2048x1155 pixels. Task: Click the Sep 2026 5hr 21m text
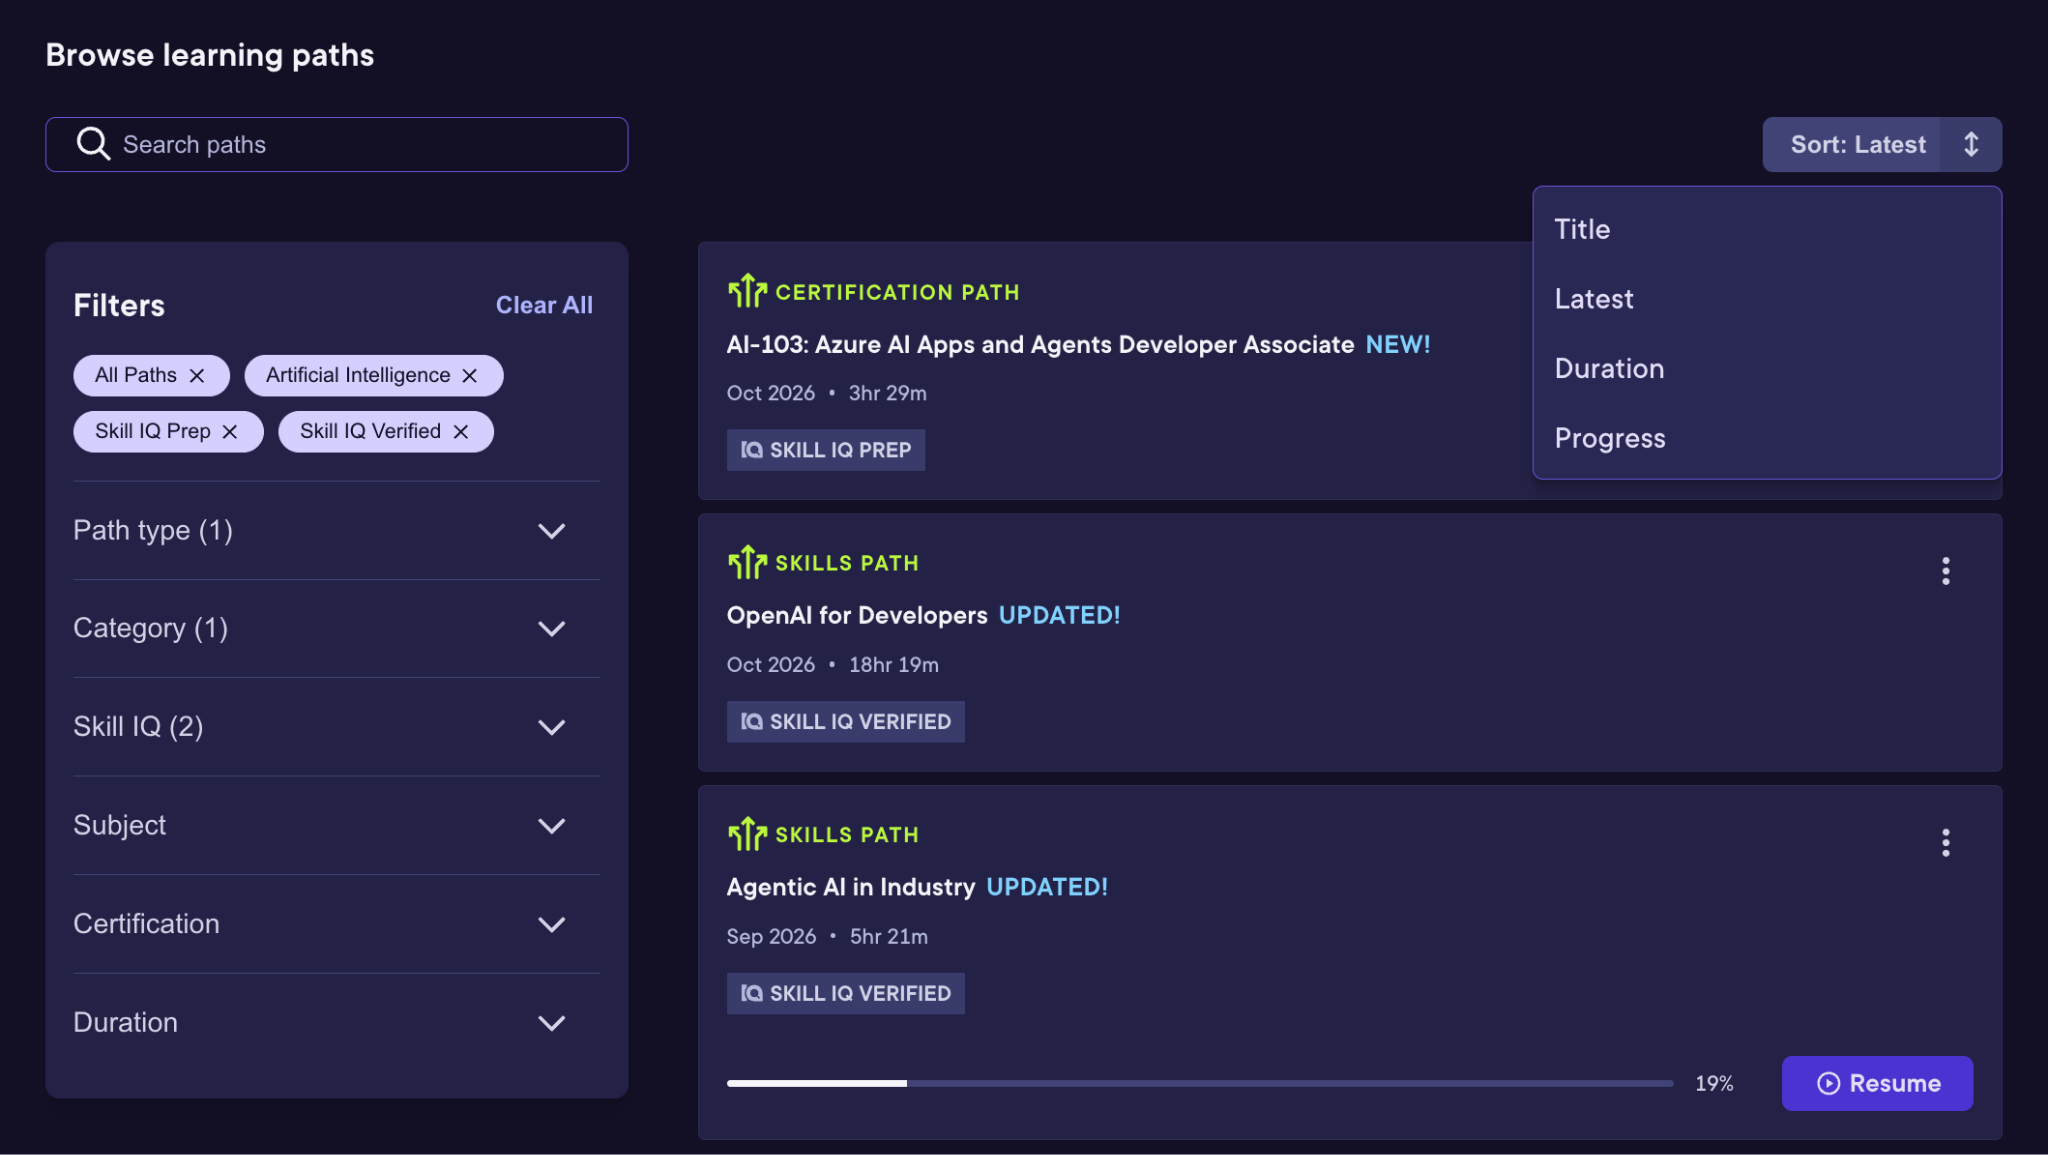point(827,937)
